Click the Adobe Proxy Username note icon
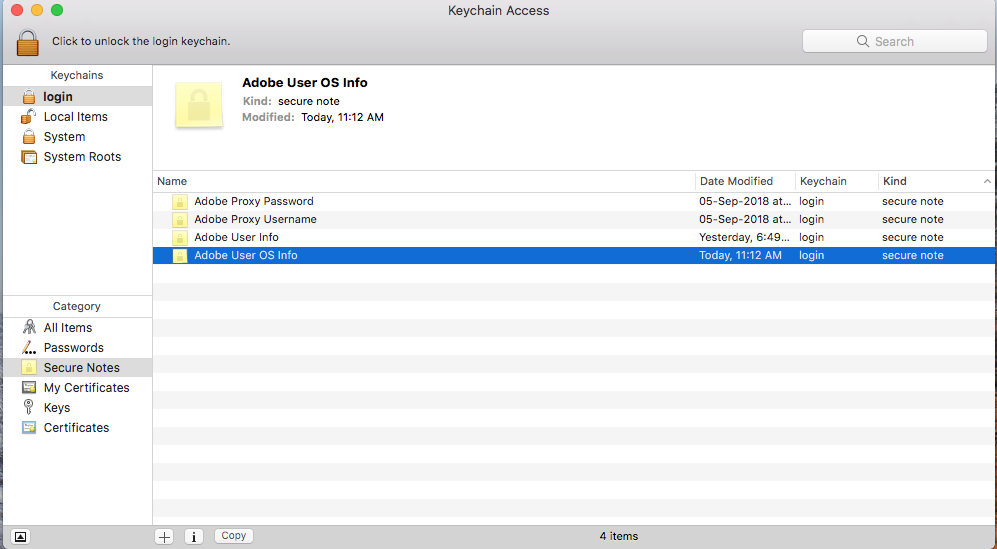Image resolution: width=997 pixels, height=549 pixels. (x=180, y=219)
